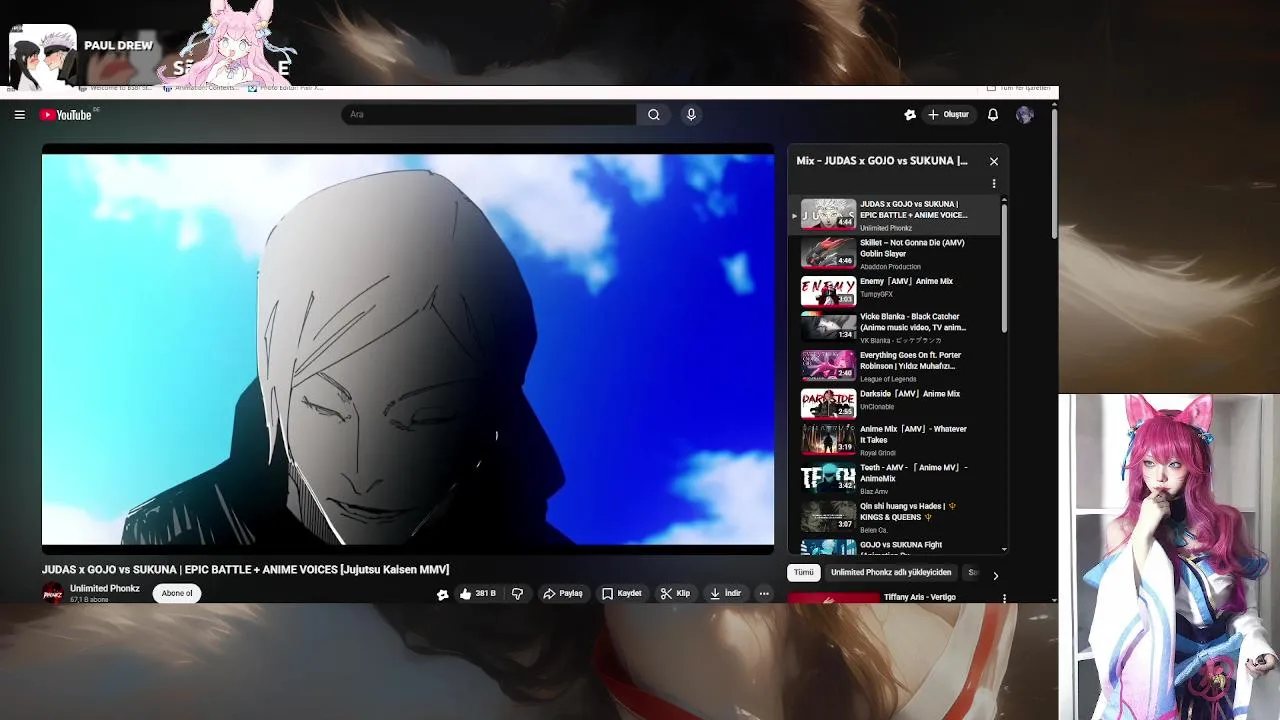Viewport: 1280px width, 720px height.
Task: Open the Mix playlist three-dot menu
Action: pos(994,184)
